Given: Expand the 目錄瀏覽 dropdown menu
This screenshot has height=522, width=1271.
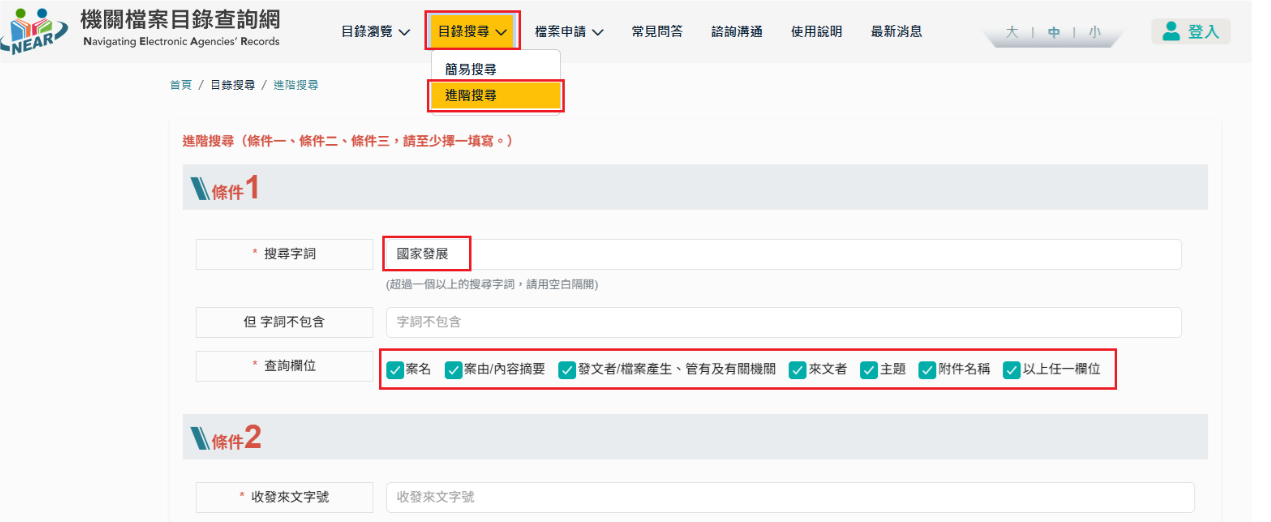Looking at the screenshot, I should 375,32.
